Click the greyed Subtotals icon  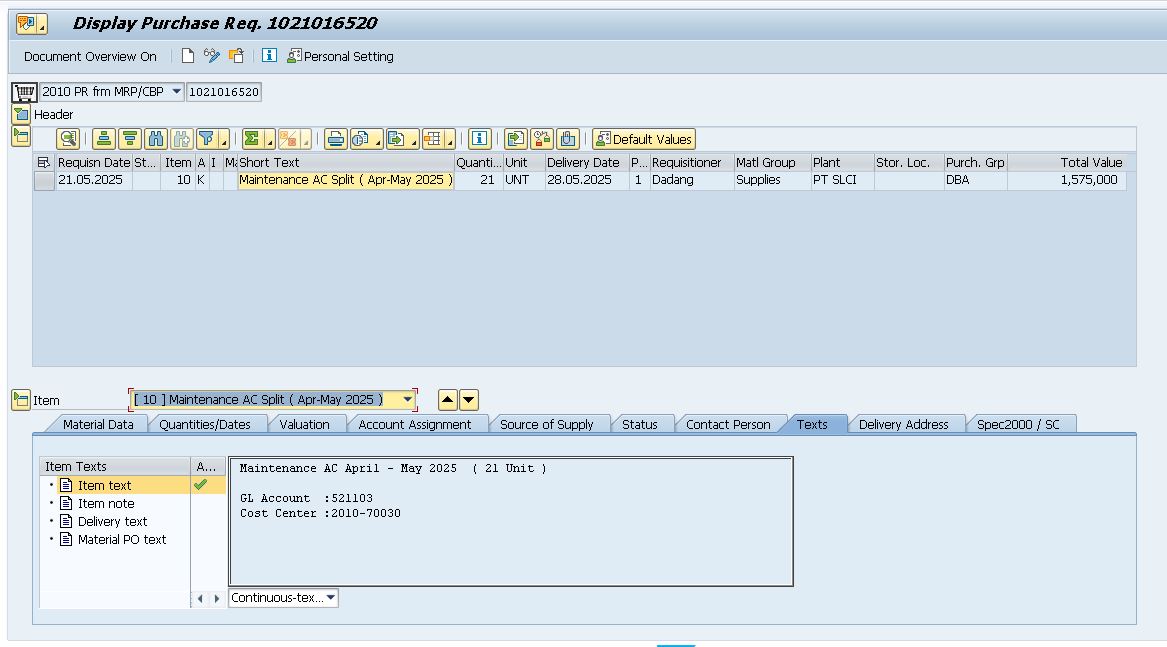point(288,139)
